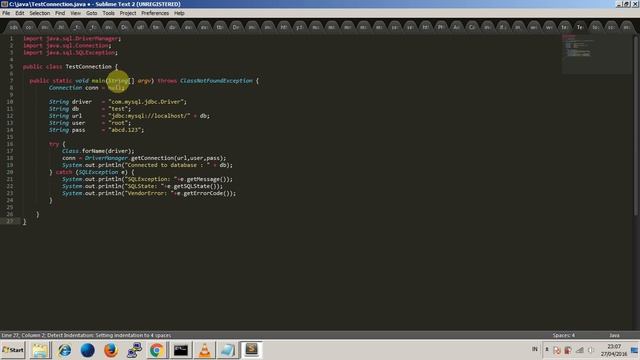Open the command prompt taskbar icon

(180, 350)
